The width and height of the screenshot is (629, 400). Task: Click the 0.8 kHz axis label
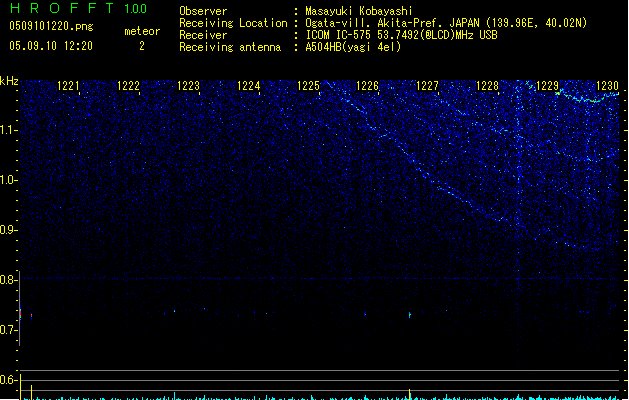click(8, 280)
